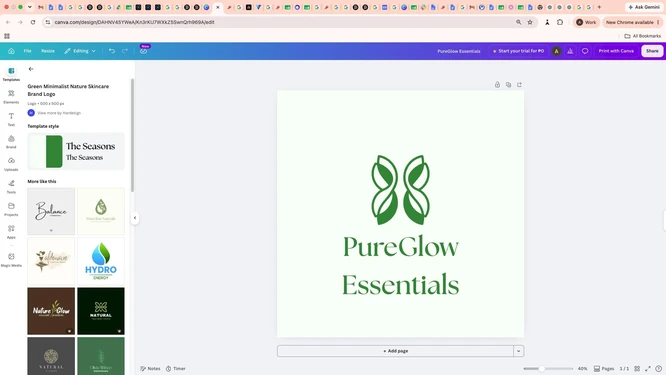Viewport: 666px width, 375px height.
Task: Select the Natural dark green logo template
Action: (x=101, y=311)
